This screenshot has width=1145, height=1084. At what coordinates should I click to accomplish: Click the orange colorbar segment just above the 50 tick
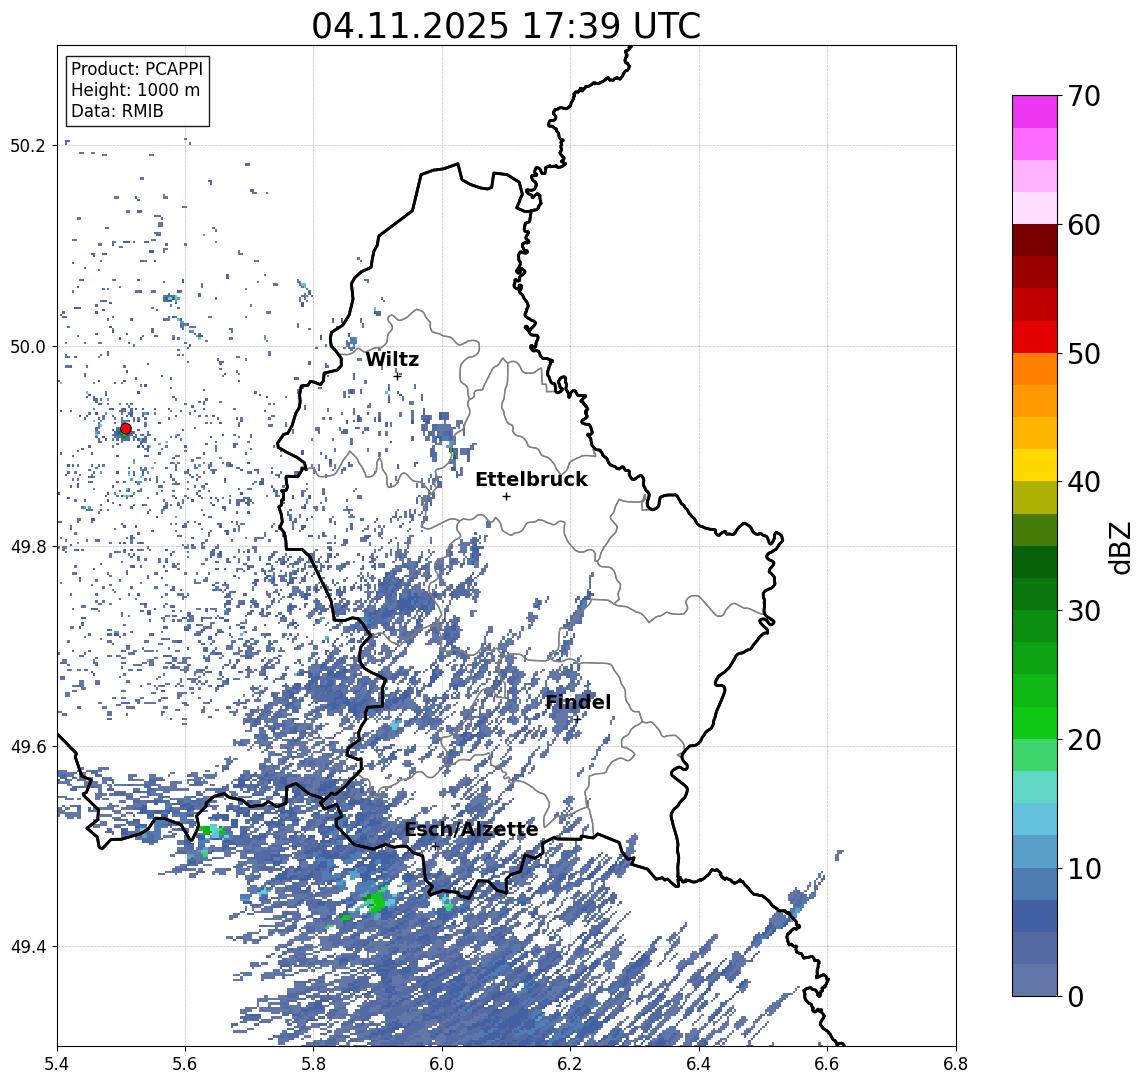click(x=1035, y=369)
